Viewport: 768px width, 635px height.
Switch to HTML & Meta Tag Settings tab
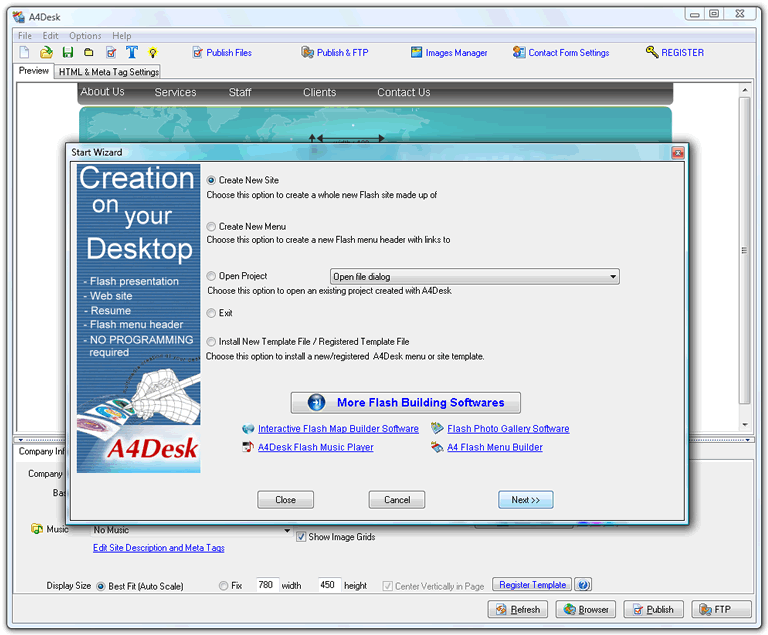pos(108,72)
